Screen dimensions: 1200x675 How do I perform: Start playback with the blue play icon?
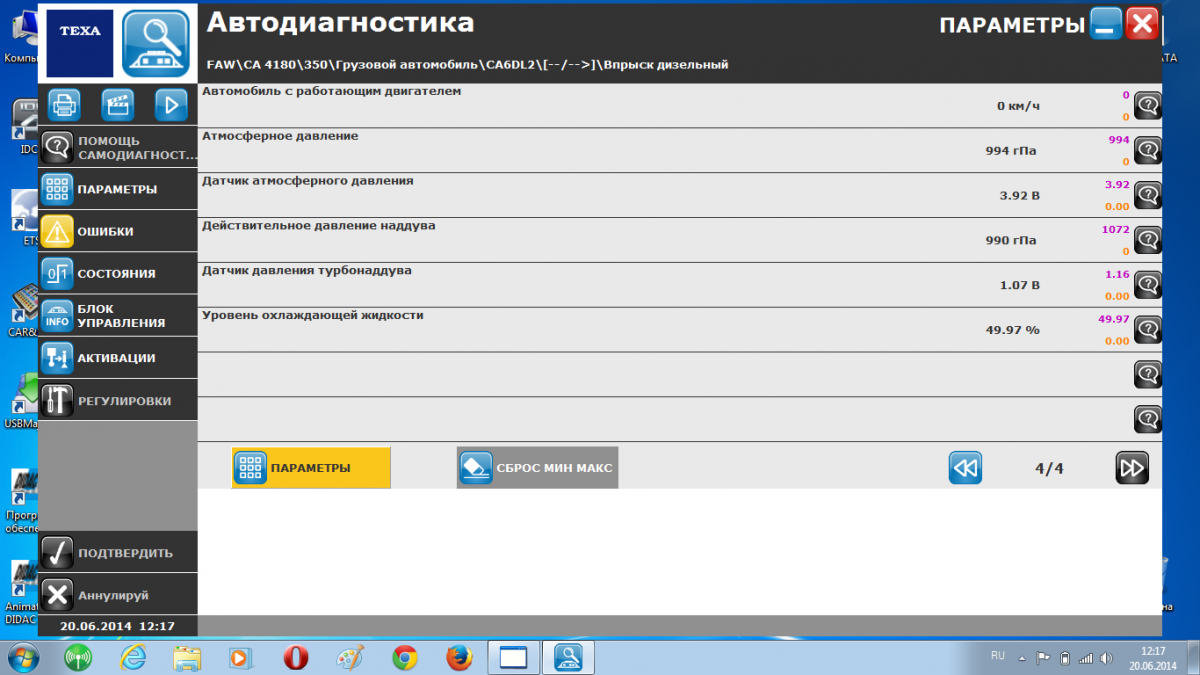(x=171, y=104)
